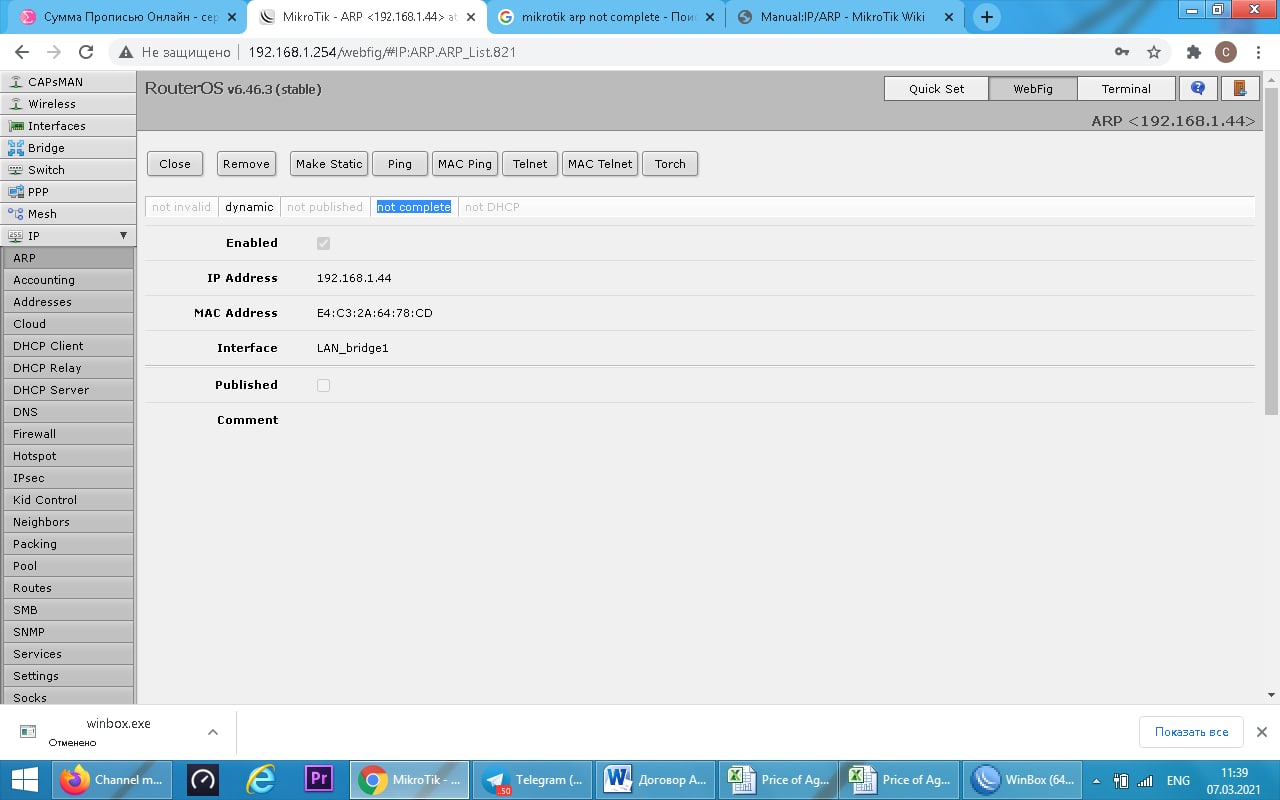Screen dimensions: 1280x800
Task: Open saved password key icon
Action: [x=1122, y=52]
